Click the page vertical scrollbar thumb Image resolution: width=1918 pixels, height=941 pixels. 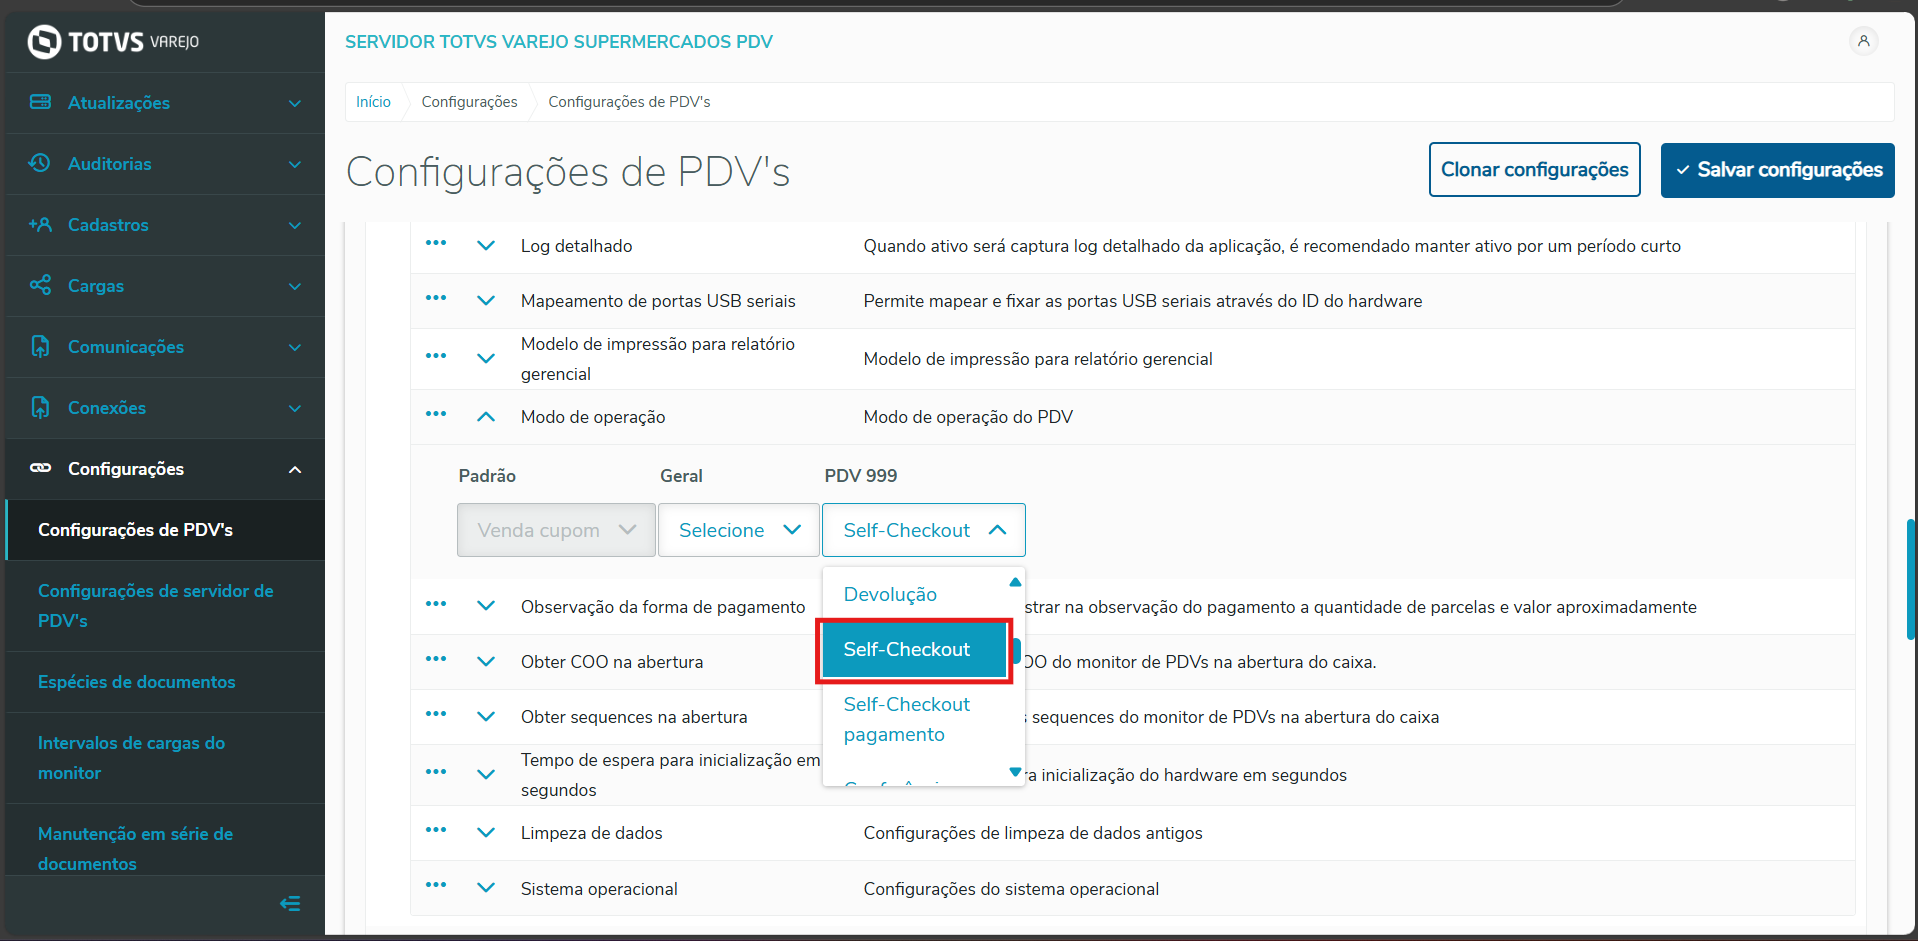click(x=1911, y=580)
